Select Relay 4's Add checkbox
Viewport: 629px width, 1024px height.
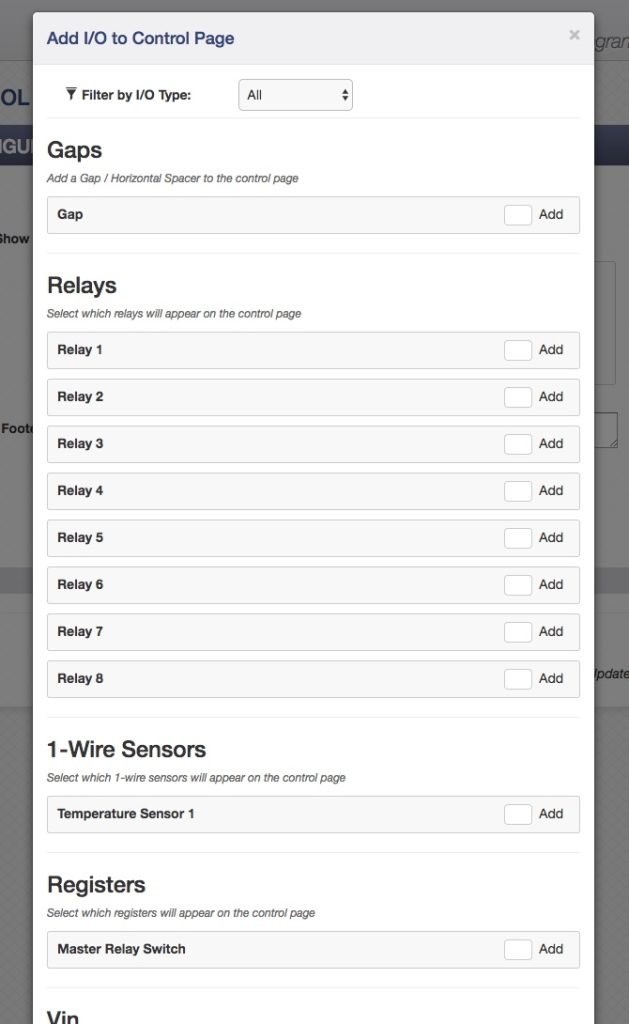pos(519,490)
